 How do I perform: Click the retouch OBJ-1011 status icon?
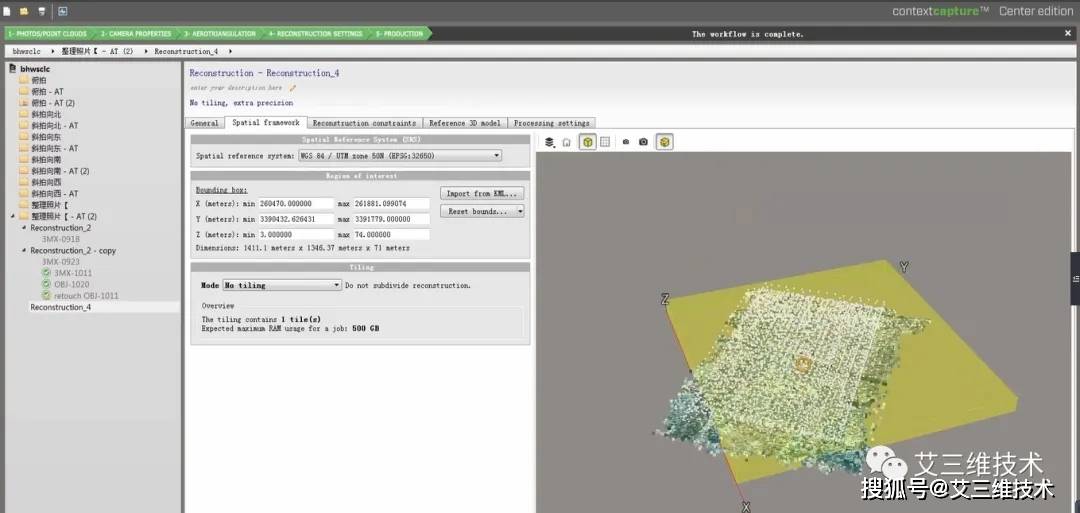tap(46, 295)
